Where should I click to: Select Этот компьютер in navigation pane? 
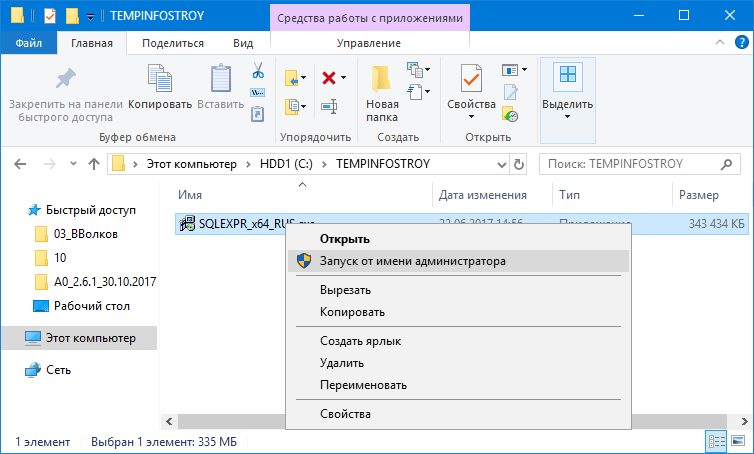point(90,339)
